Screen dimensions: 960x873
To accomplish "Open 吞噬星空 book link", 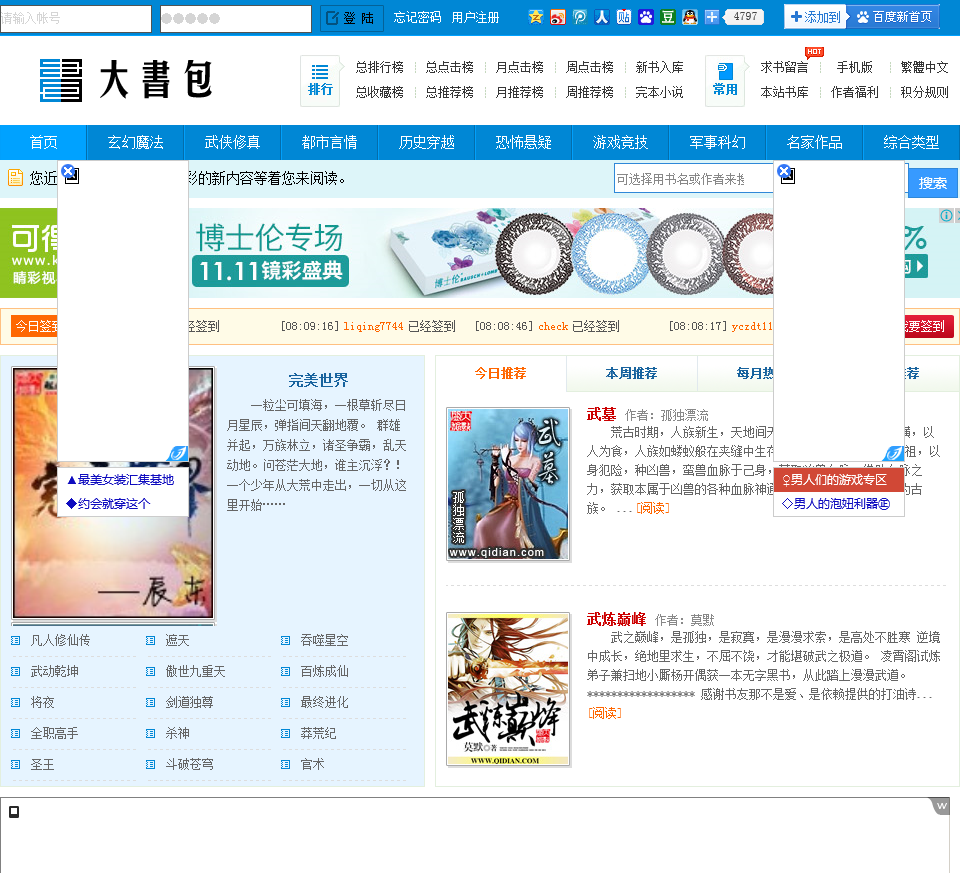I will [x=324, y=640].
